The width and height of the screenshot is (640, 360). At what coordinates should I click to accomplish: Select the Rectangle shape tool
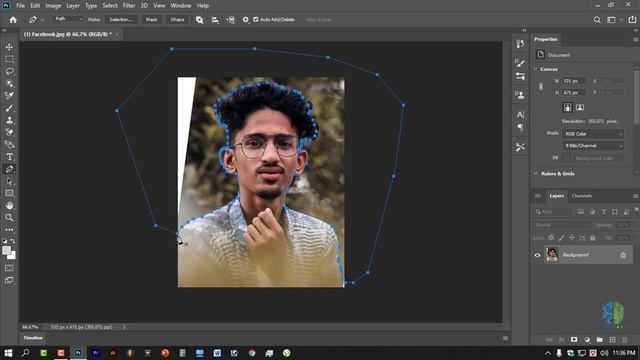tap(9, 193)
